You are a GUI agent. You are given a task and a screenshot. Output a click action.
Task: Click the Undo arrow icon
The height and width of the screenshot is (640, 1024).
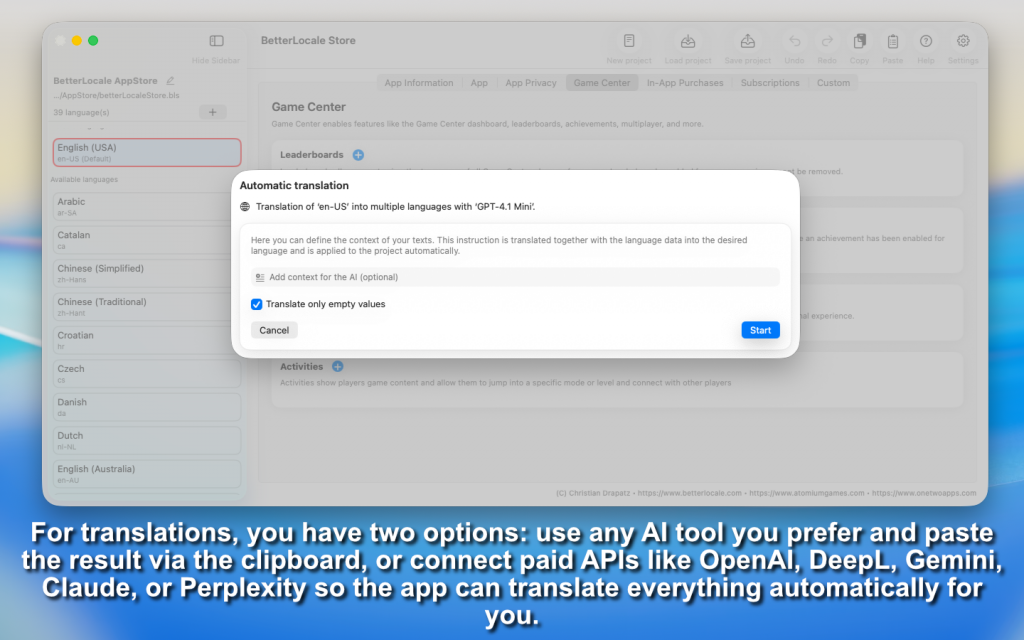tap(795, 42)
